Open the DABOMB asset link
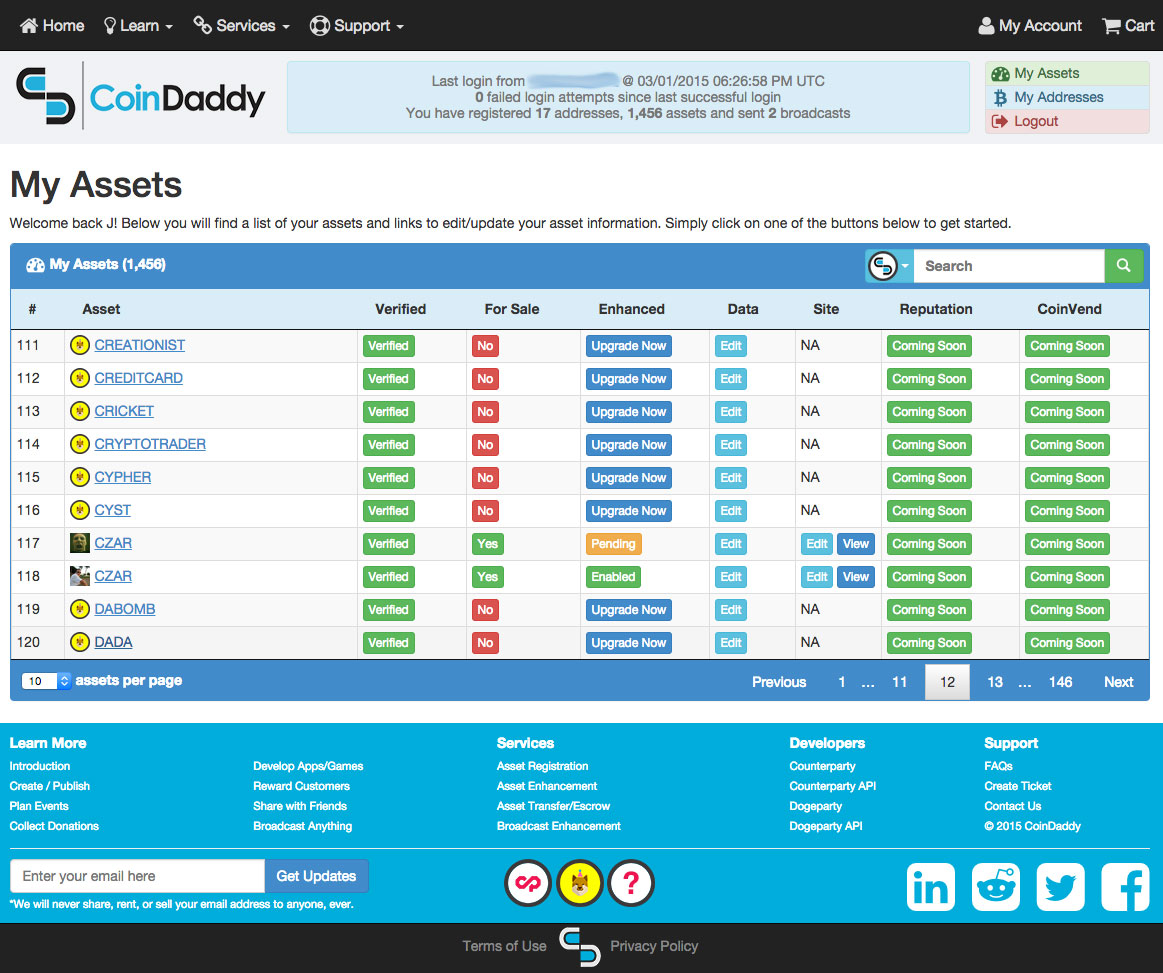This screenshot has width=1163, height=973. pos(125,609)
